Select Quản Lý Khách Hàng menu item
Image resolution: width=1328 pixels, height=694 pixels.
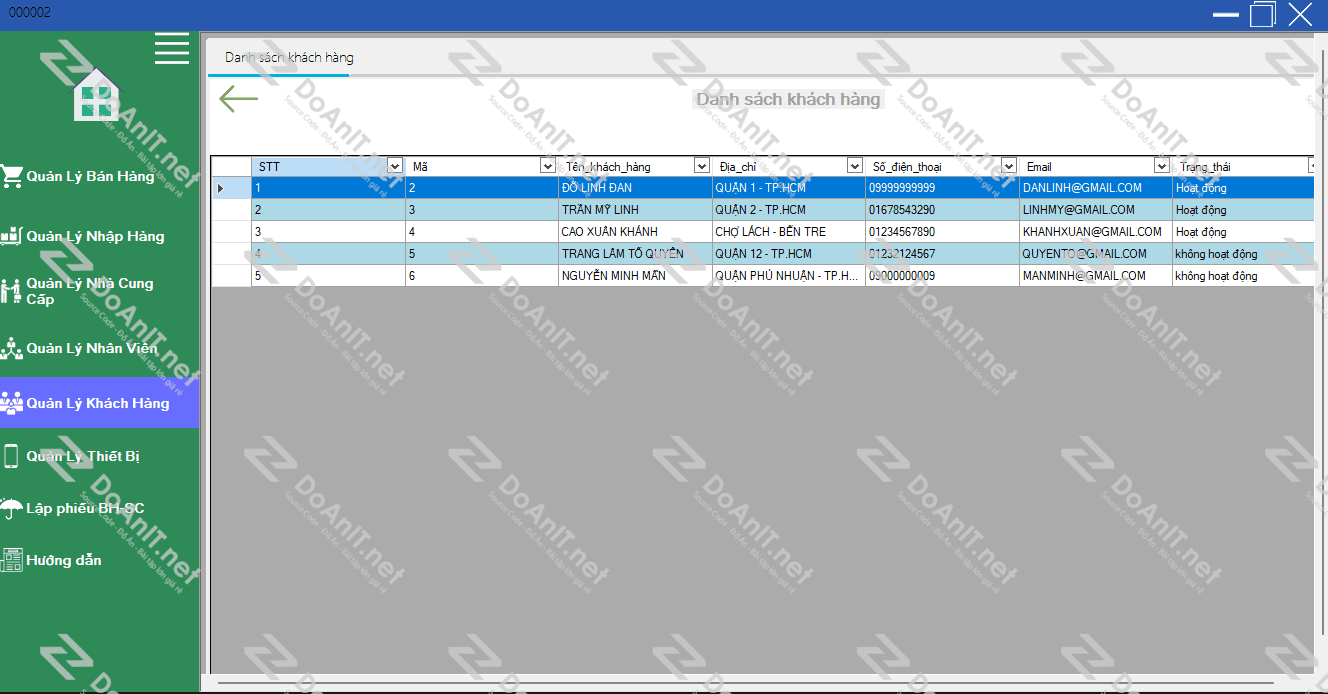pos(100,403)
